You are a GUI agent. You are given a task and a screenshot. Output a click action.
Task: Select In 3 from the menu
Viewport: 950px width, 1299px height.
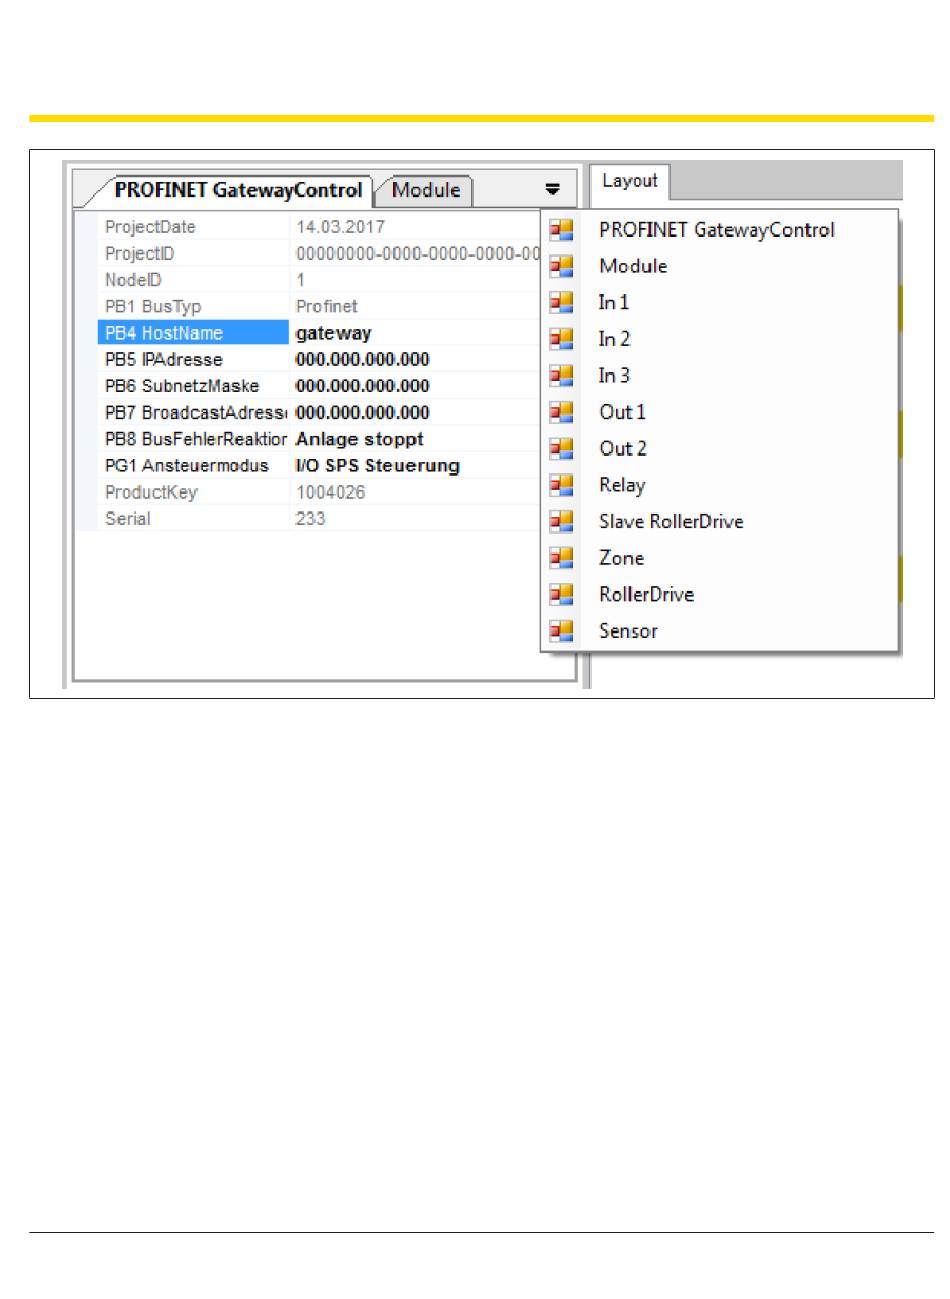click(614, 375)
